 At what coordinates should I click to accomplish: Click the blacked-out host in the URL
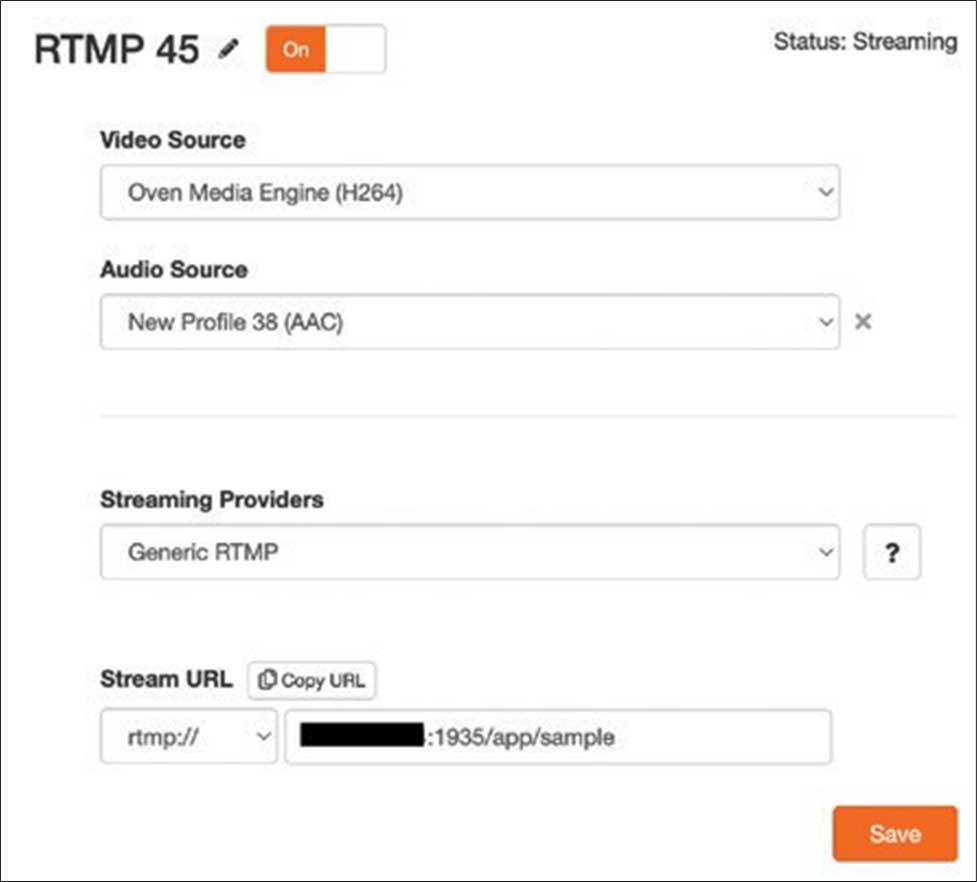(361, 738)
